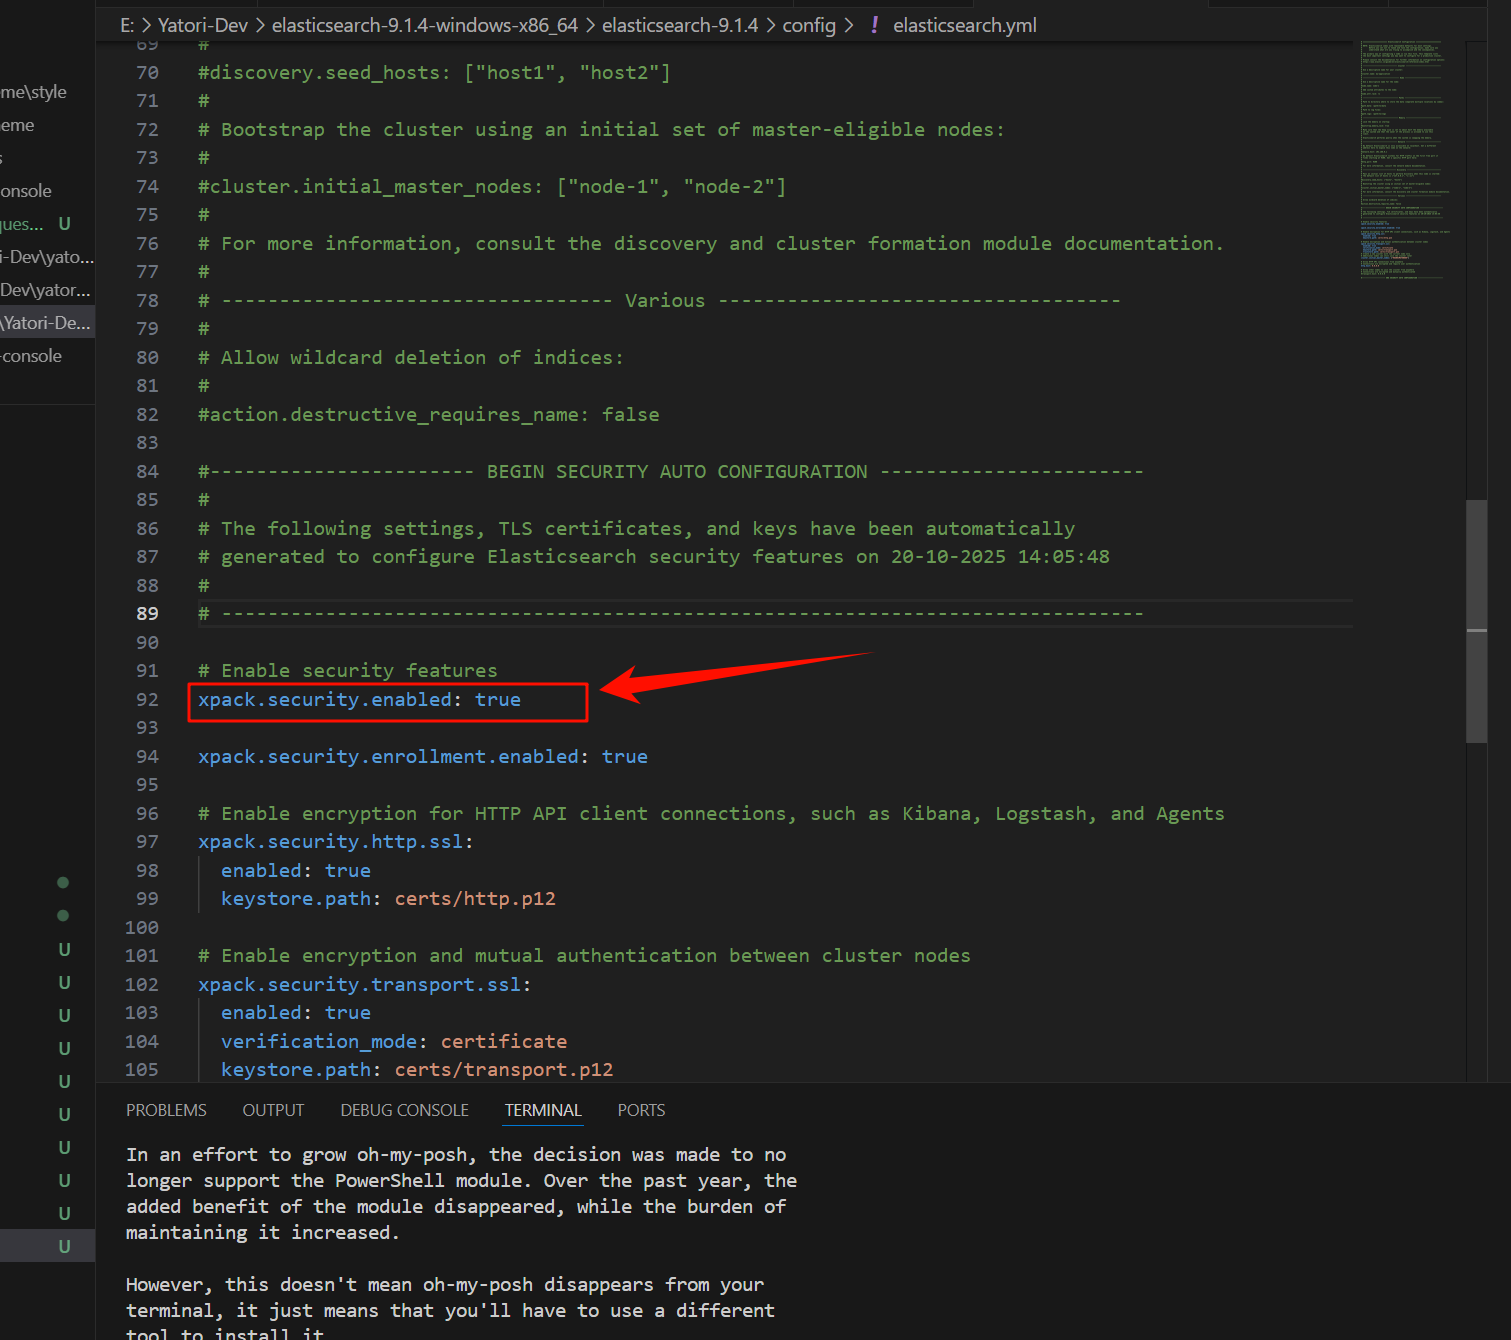Expand the chevron after config breadcrumb

point(848,25)
